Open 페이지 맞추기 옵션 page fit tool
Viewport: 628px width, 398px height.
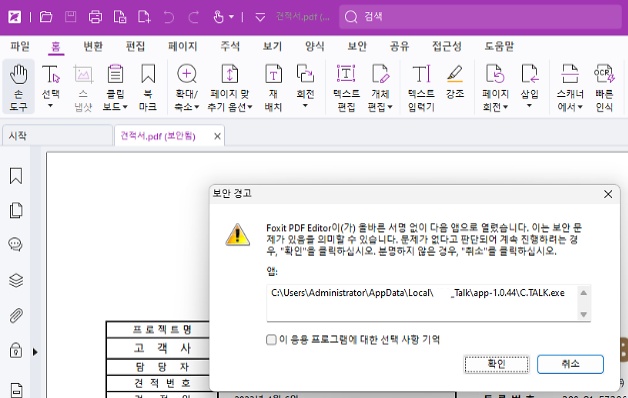coord(230,87)
